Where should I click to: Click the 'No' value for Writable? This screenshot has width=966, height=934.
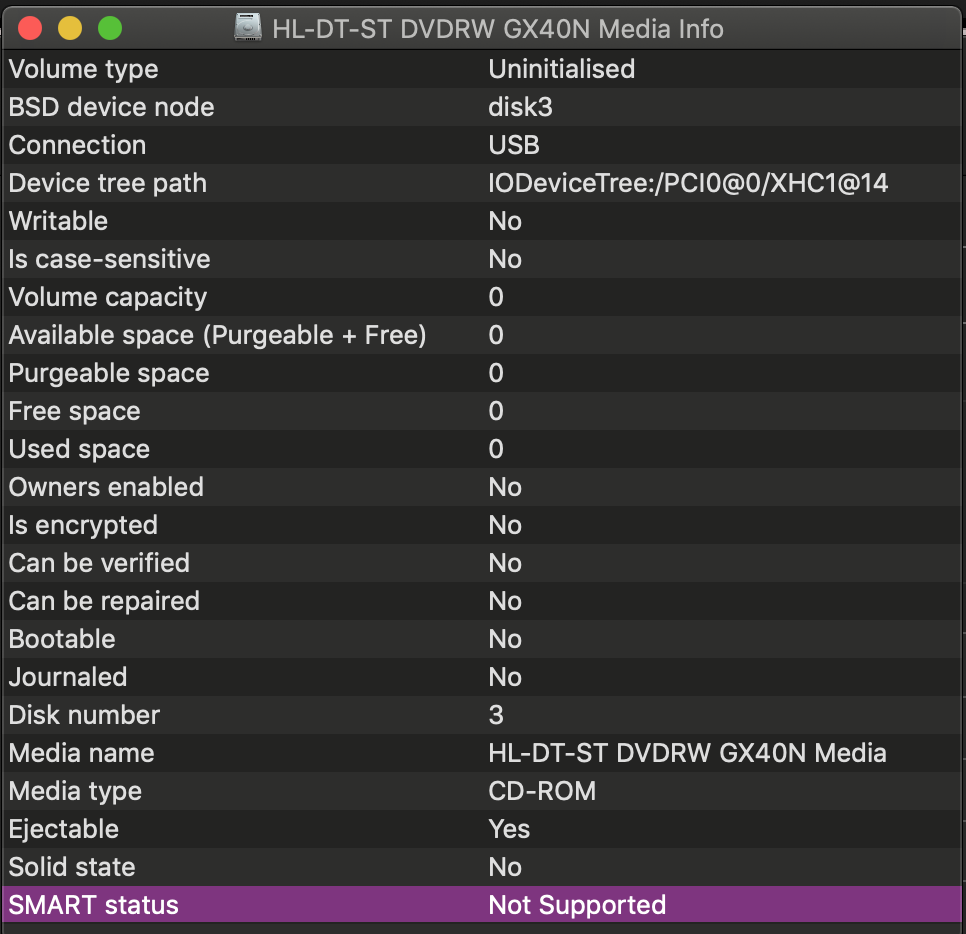pyautogui.click(x=505, y=221)
